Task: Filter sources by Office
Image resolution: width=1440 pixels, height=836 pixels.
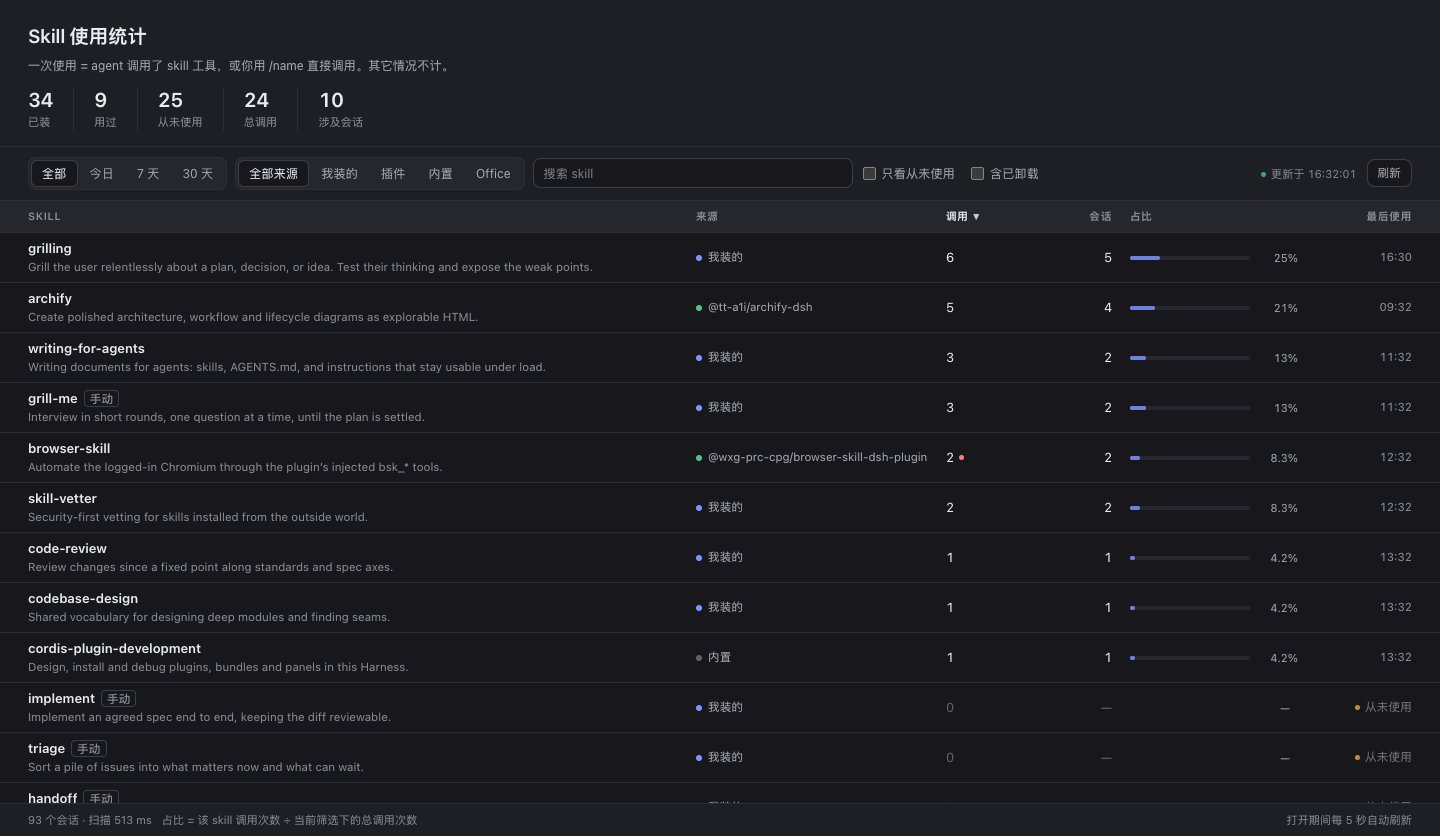Action: click(493, 173)
